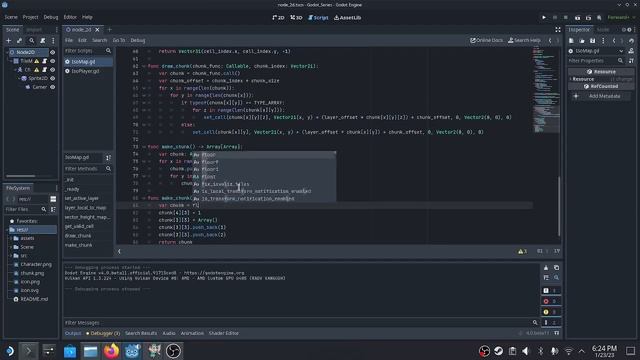Add a new child node with plus icon
Viewport: 640px width, 360px height.
coord(9,40)
